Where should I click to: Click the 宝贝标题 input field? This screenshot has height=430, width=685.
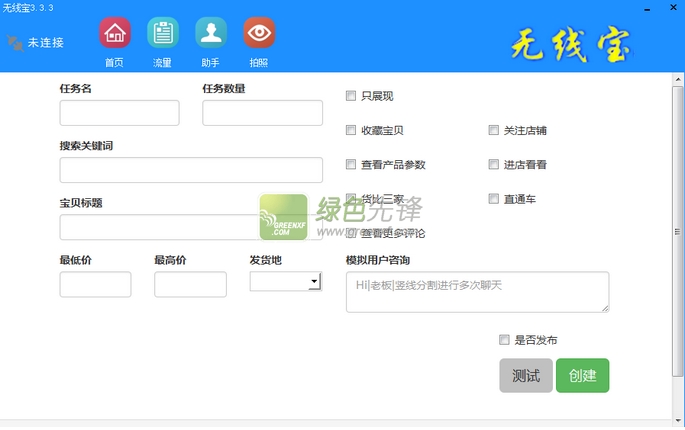(191, 227)
